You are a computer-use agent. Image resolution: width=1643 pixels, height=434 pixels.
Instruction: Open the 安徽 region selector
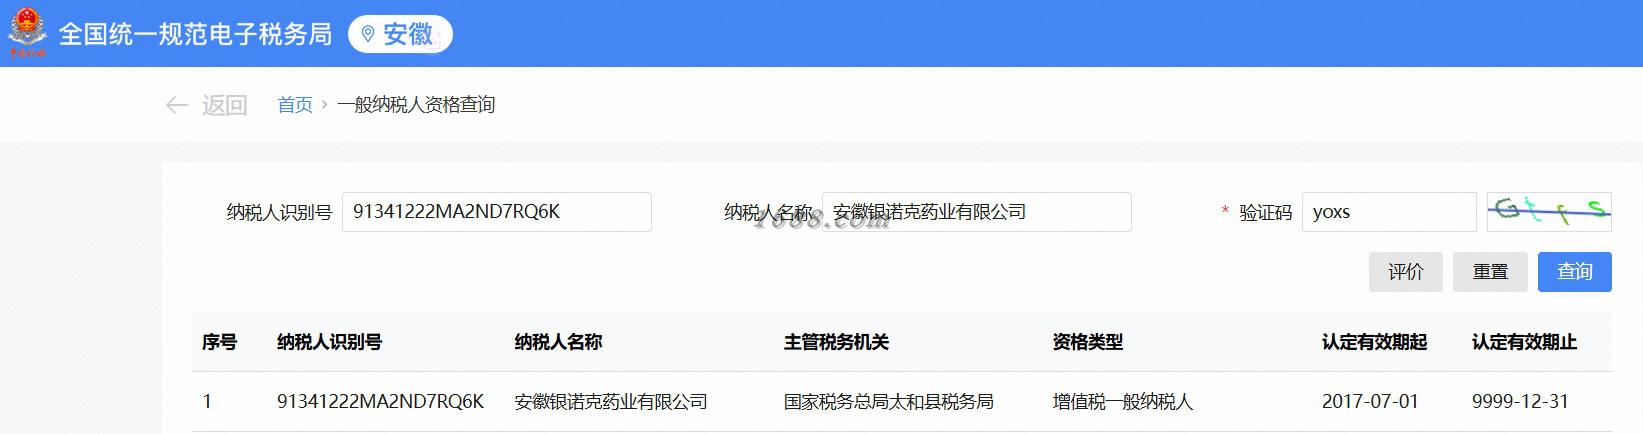tap(400, 34)
